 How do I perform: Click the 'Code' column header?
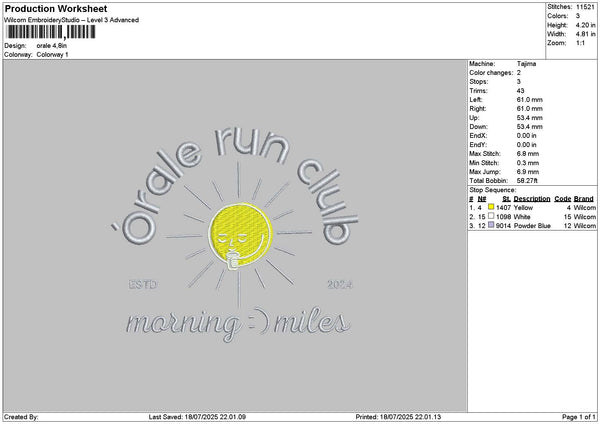tap(562, 199)
